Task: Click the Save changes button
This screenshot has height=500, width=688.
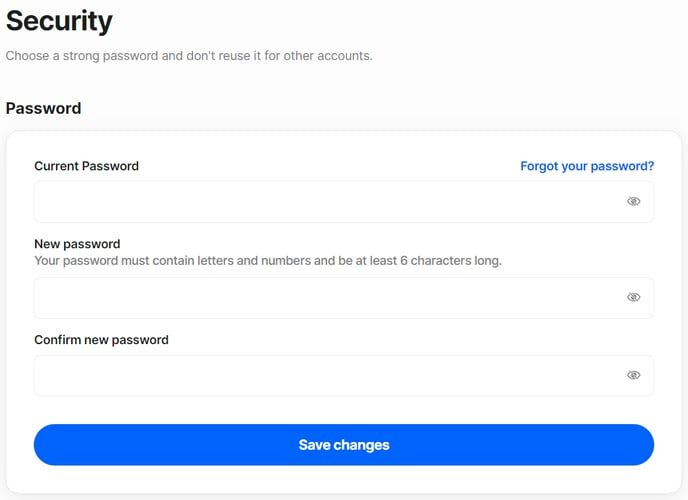Action: point(344,445)
